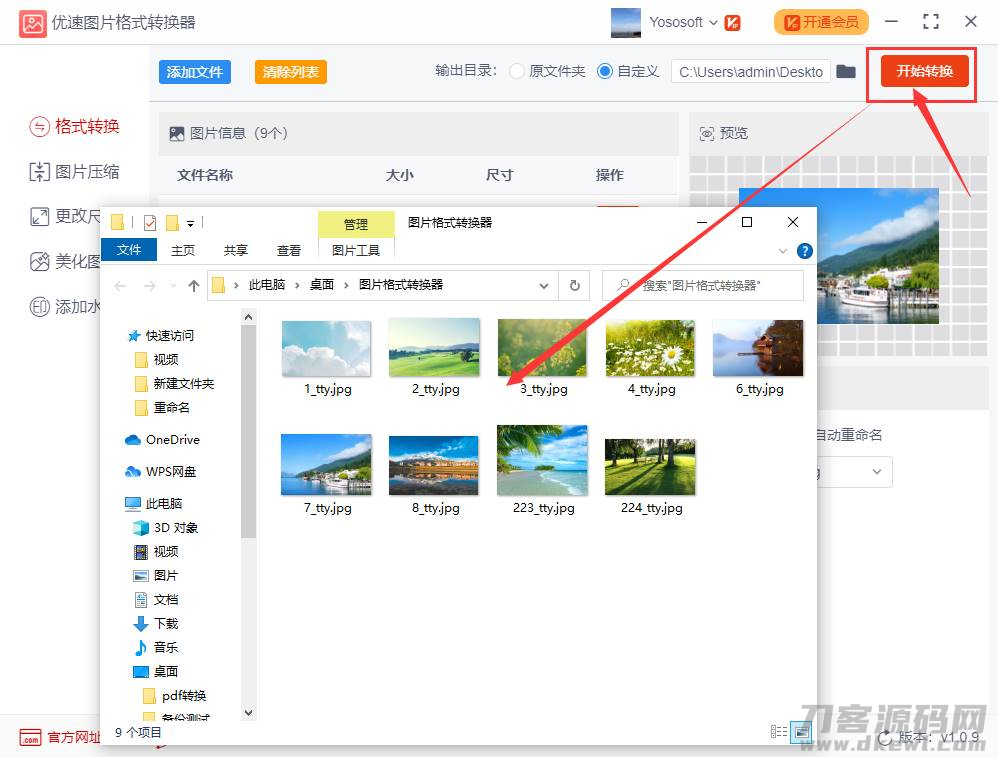Click the VIP badge icon next to Yososoft
Screen dimensions: 998x757
tap(733, 23)
